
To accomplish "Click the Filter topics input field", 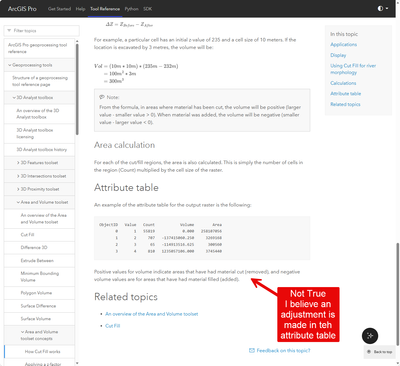I will point(42,31).
